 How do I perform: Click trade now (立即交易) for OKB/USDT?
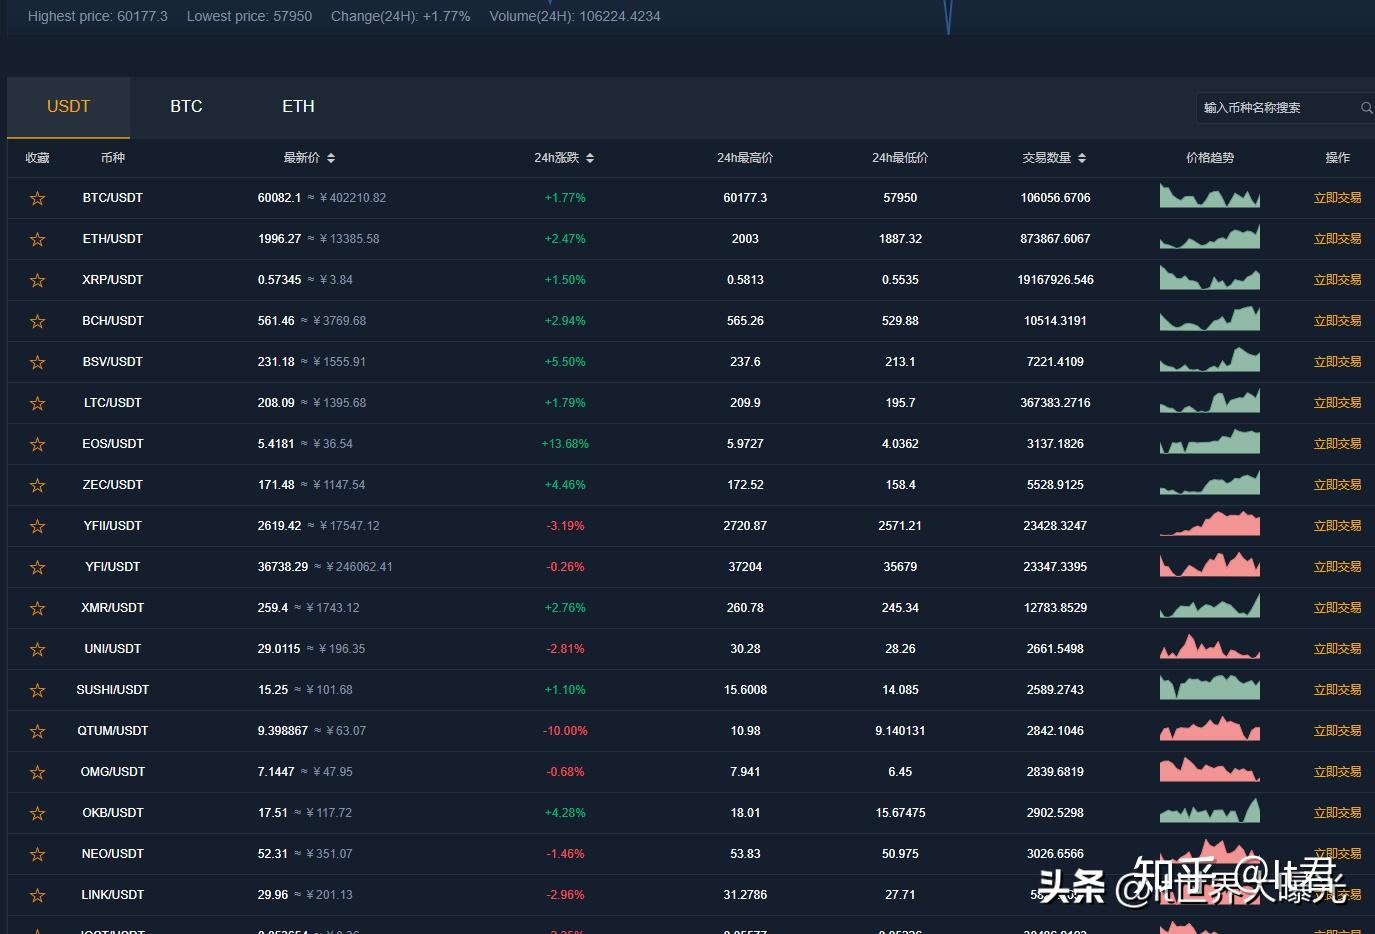tap(1337, 813)
